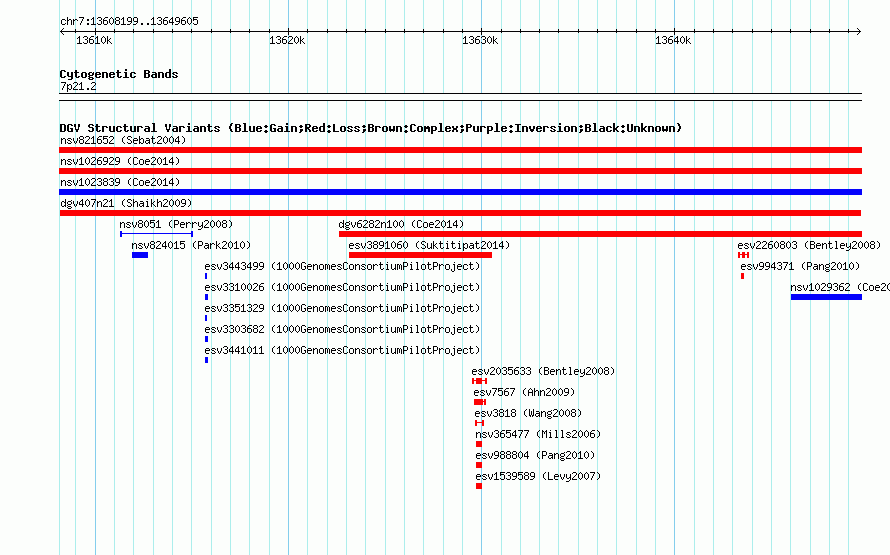This screenshot has width=890, height=555.
Task: Click the nsv1029362 blue gain bar
Action: point(826,297)
